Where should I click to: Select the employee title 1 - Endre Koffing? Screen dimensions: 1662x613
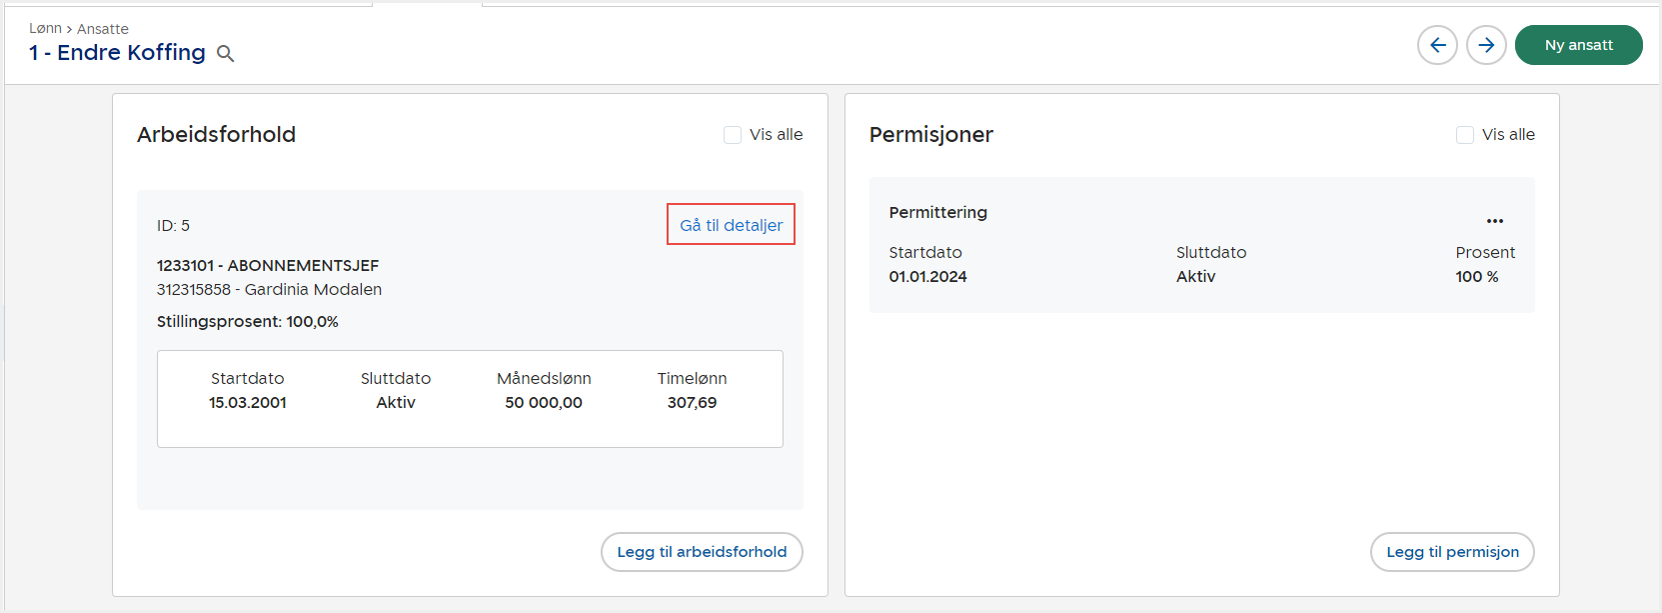click(x=117, y=53)
